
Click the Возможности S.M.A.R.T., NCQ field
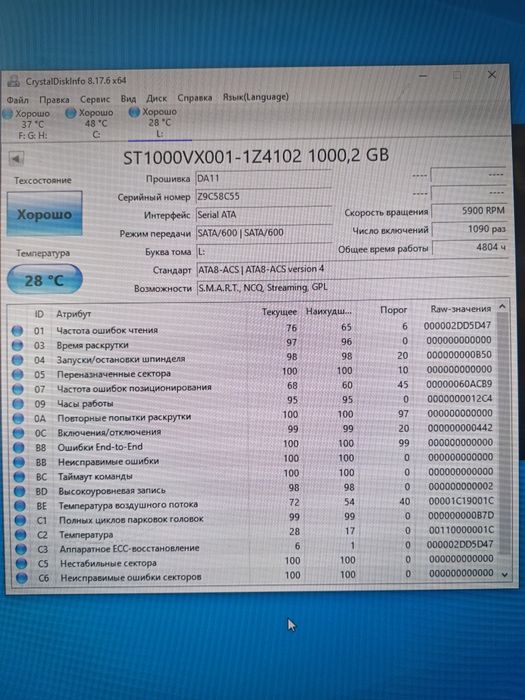(353, 288)
